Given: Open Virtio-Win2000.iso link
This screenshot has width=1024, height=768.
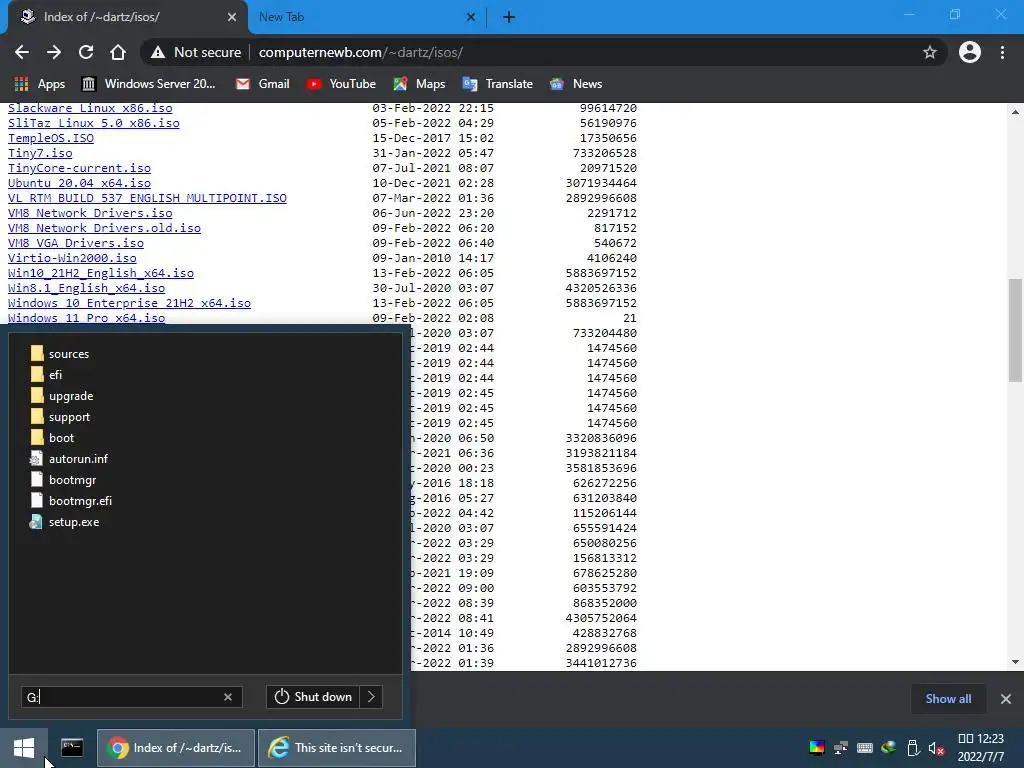Looking at the screenshot, I should tap(72, 258).
